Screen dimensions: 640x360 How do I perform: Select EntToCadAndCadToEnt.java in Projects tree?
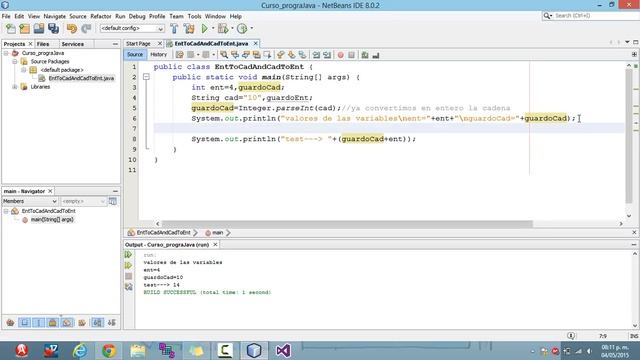(x=81, y=78)
